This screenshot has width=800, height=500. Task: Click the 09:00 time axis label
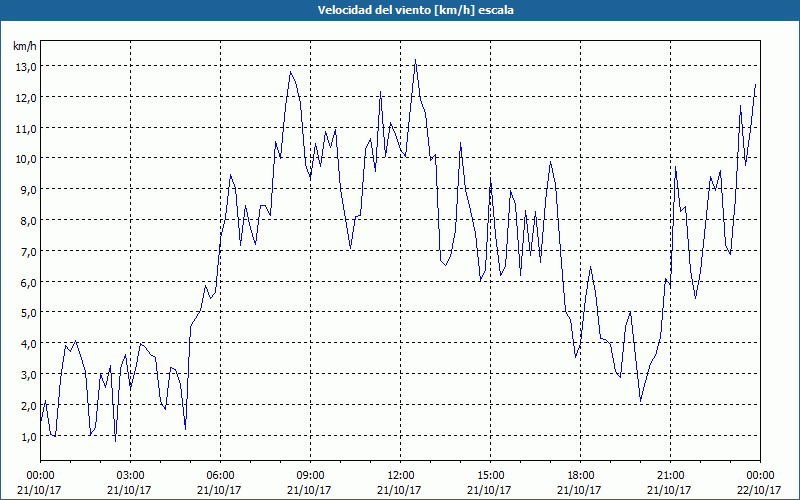(310, 476)
